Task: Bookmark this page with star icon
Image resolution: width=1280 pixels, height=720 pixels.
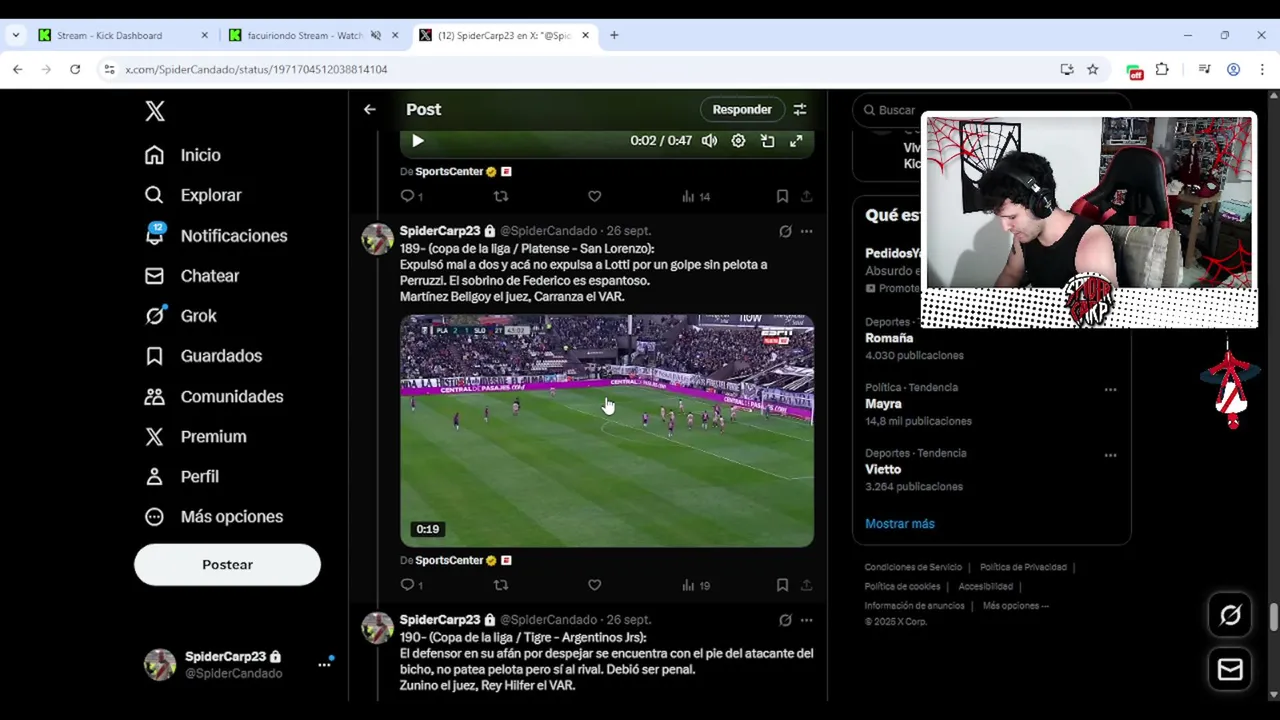Action: pyautogui.click(x=1093, y=69)
